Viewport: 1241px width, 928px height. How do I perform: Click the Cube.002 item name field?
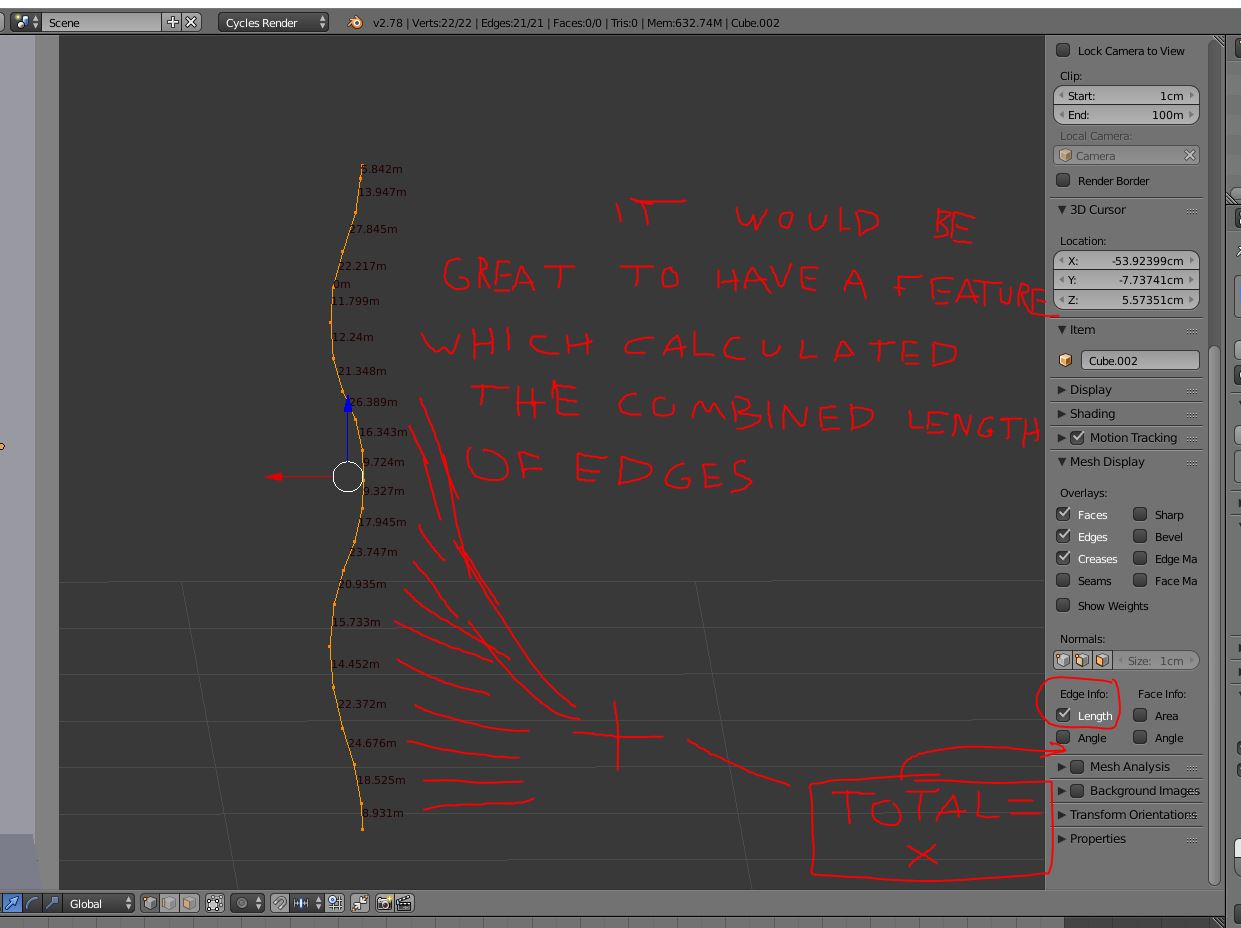1140,361
